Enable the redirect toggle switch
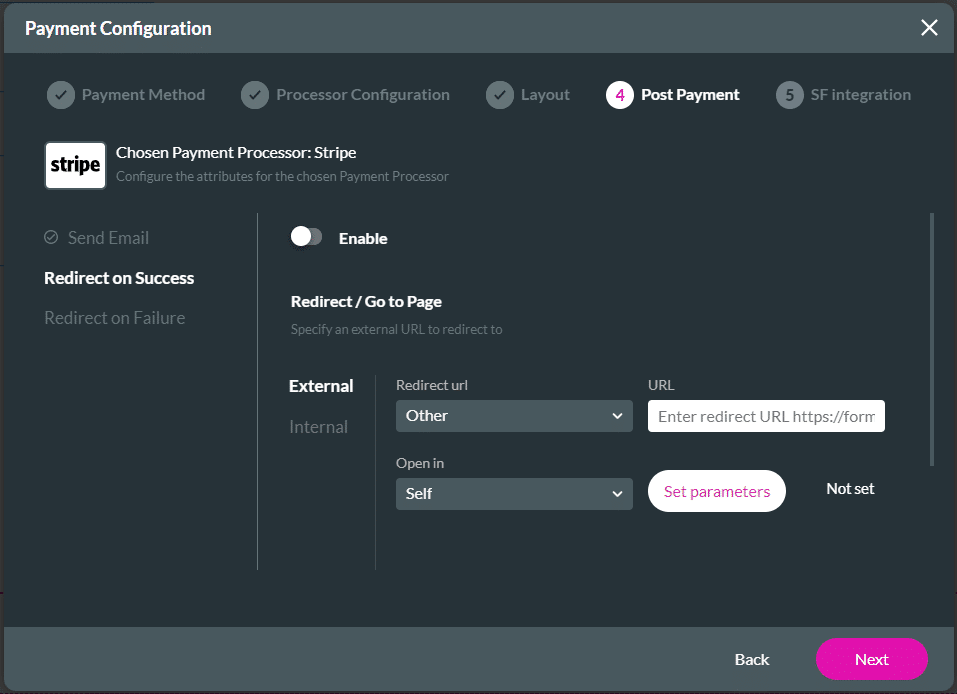 306,238
